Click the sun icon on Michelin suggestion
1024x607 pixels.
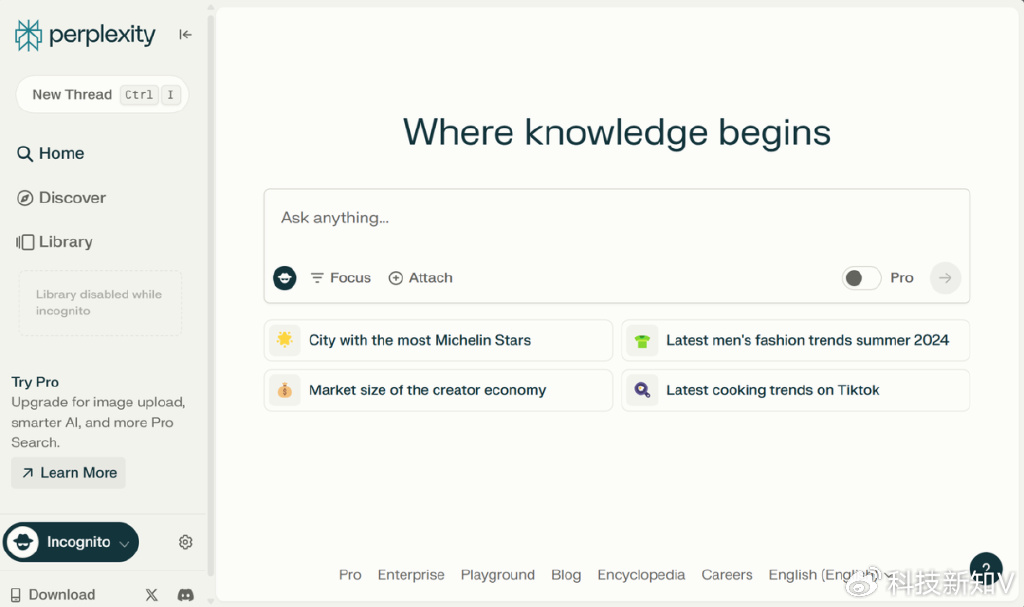[285, 340]
